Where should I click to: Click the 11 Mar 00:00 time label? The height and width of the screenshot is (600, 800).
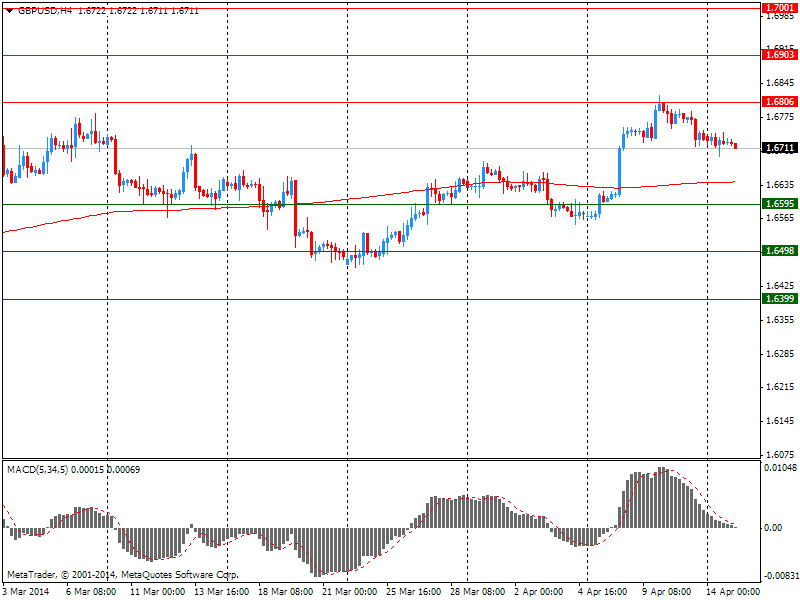click(x=158, y=592)
